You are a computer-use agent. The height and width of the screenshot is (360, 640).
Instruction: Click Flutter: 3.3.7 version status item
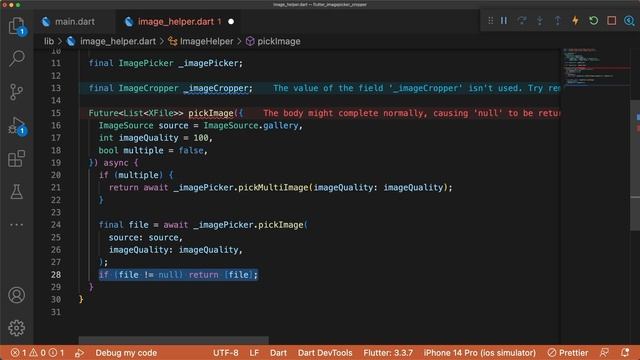point(388,353)
